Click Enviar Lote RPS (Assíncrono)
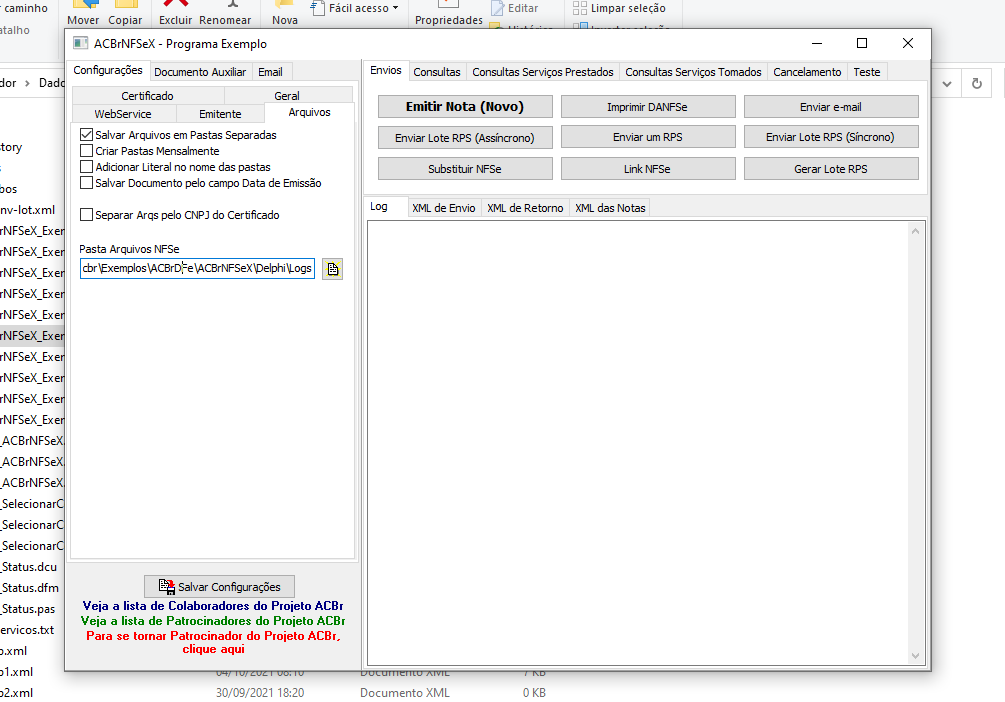 click(x=465, y=137)
